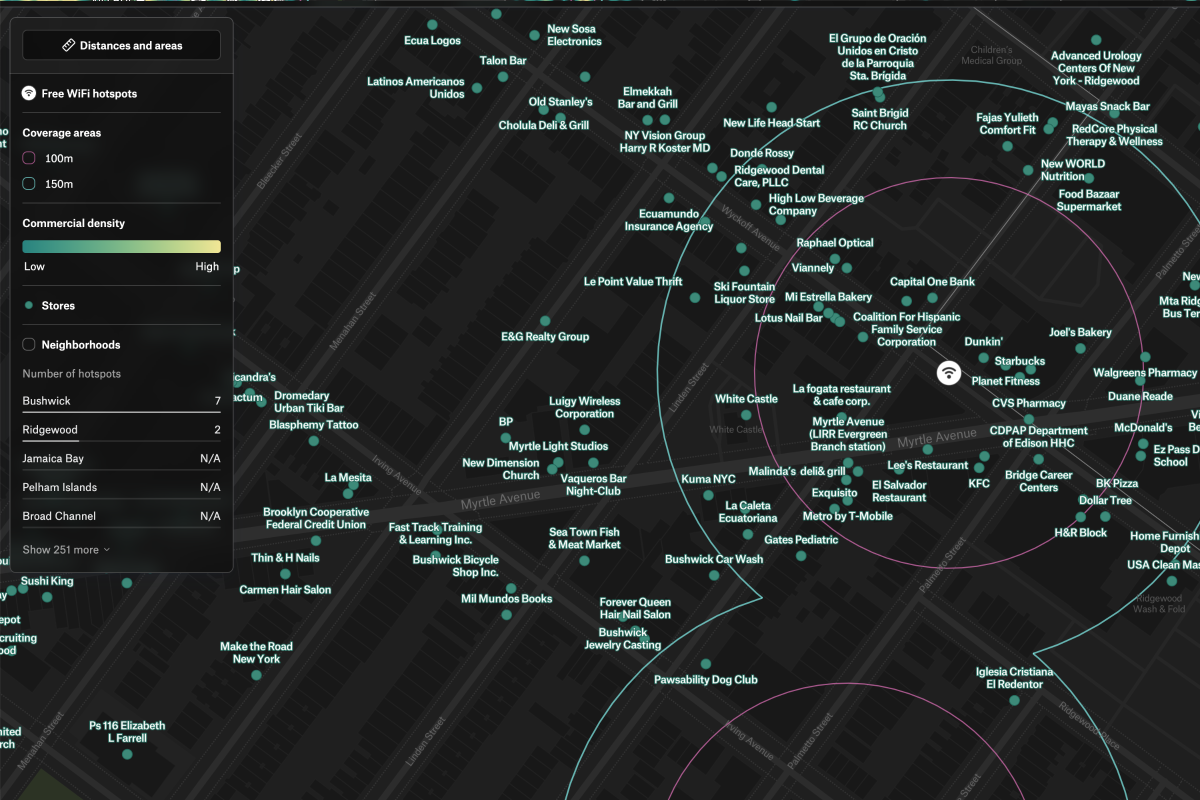This screenshot has width=1200, height=800.
Task: Click the Sea Town Fish & Meat Market label
Action: 585,538
